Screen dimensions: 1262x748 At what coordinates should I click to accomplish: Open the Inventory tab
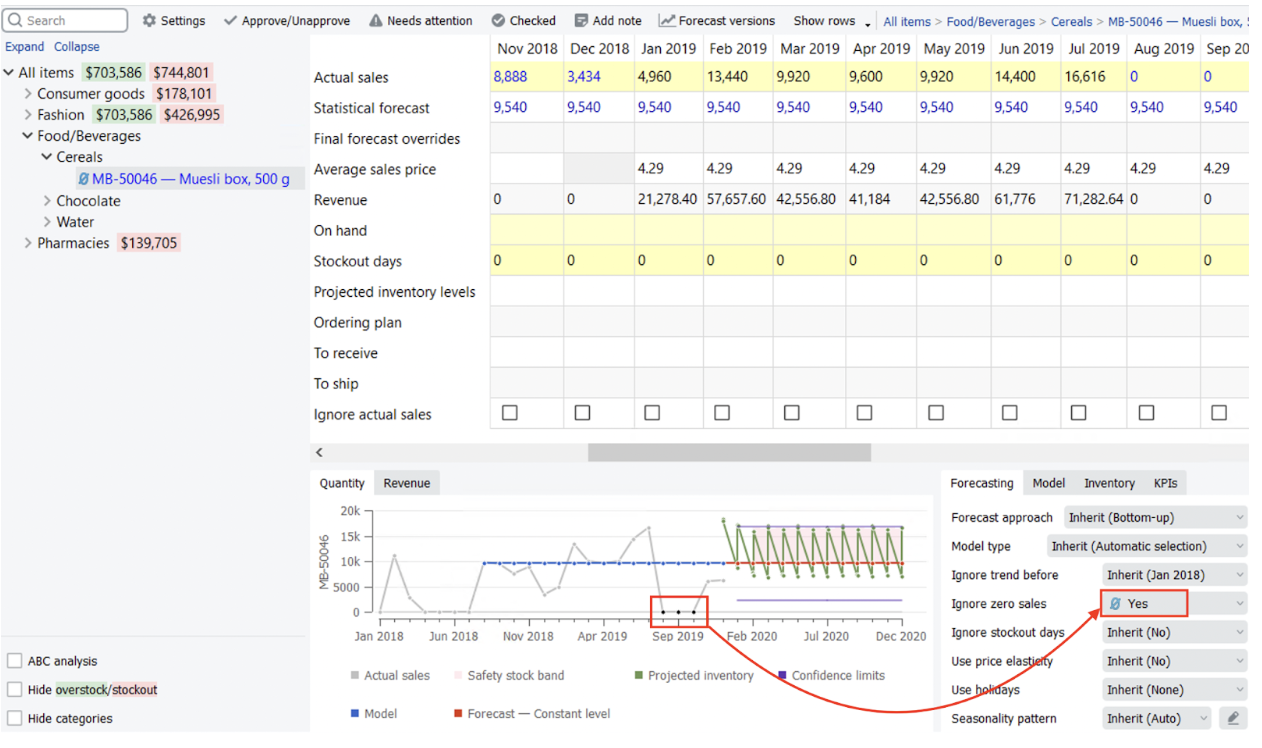coord(1109,483)
